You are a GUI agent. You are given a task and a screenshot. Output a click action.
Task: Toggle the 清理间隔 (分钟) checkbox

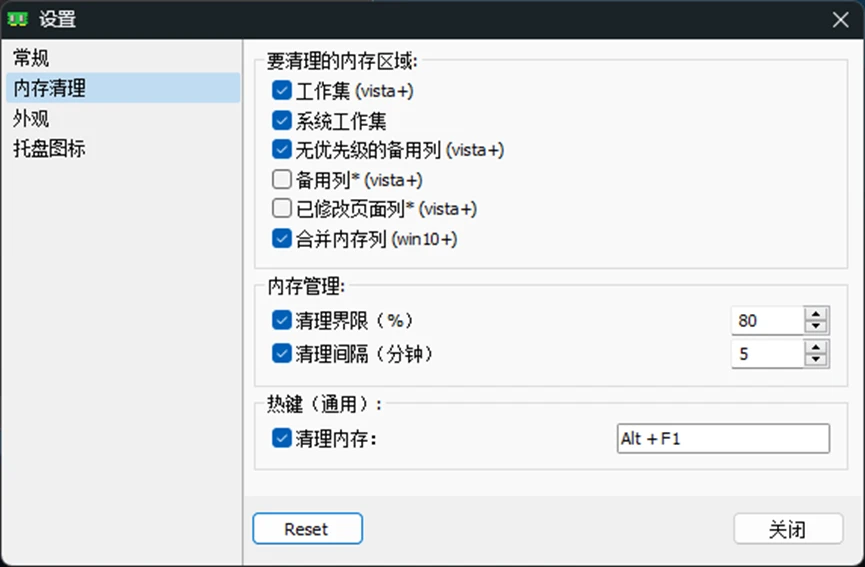point(282,354)
